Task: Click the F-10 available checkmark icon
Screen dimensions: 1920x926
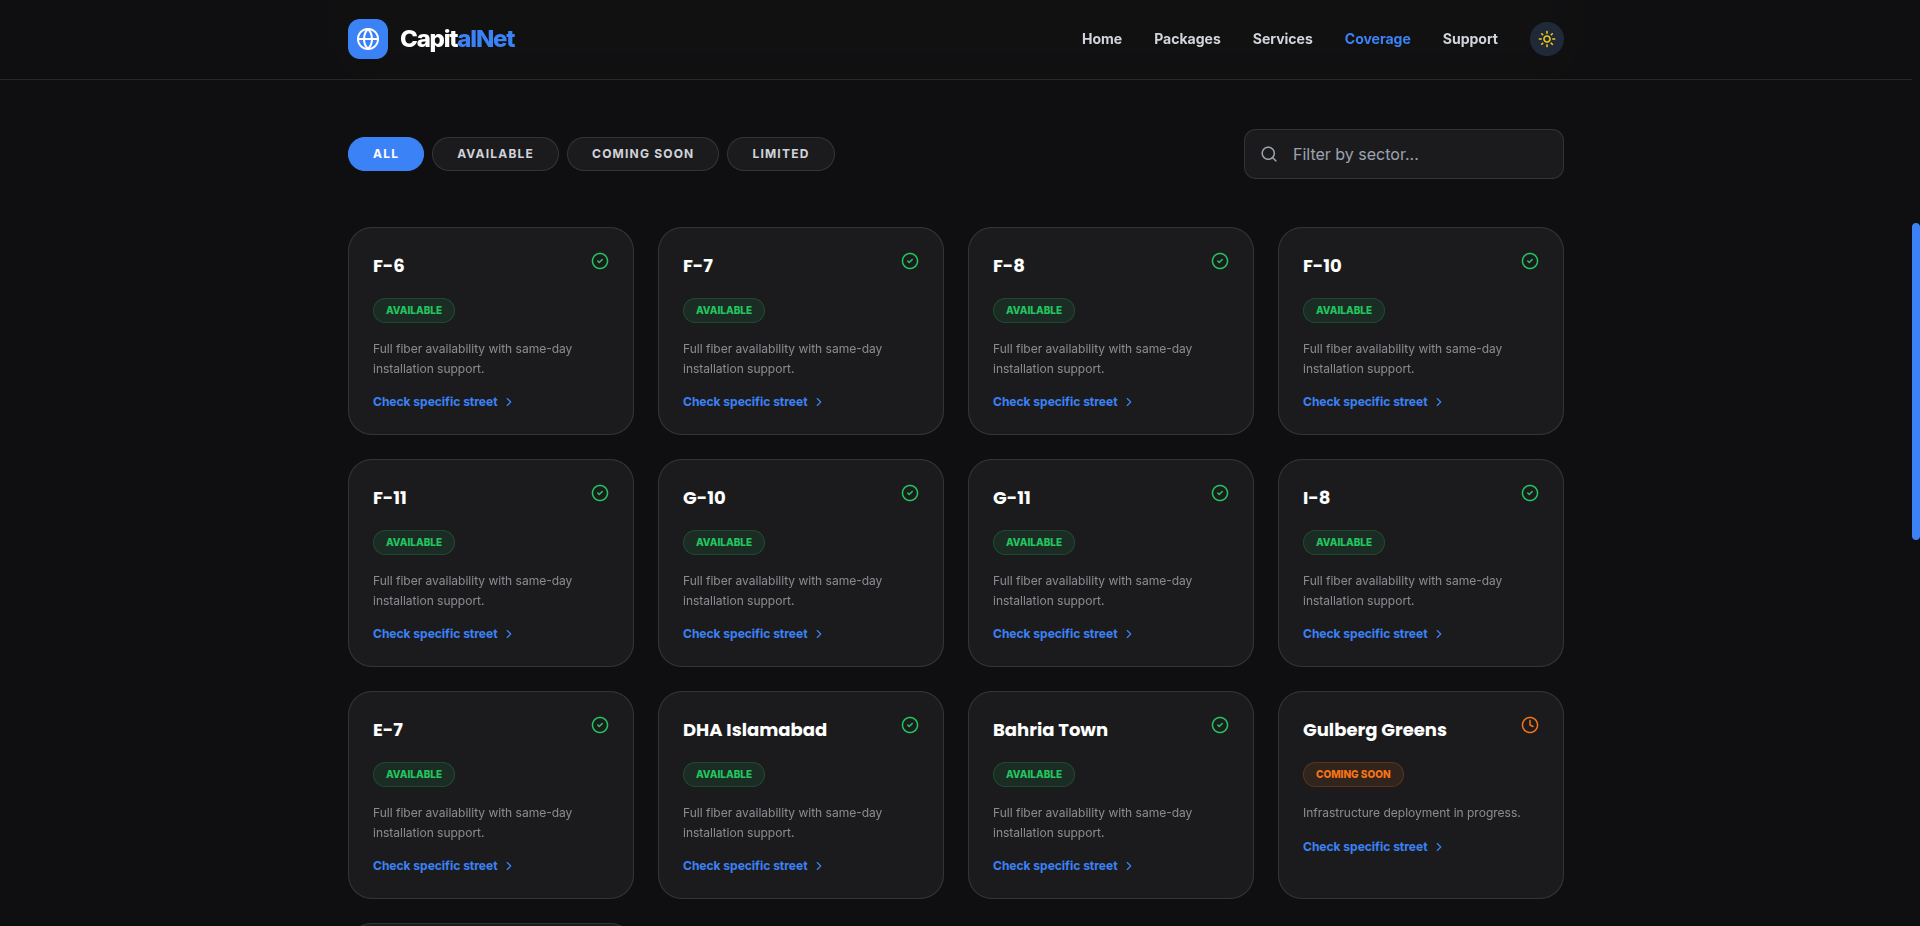Action: pos(1530,261)
